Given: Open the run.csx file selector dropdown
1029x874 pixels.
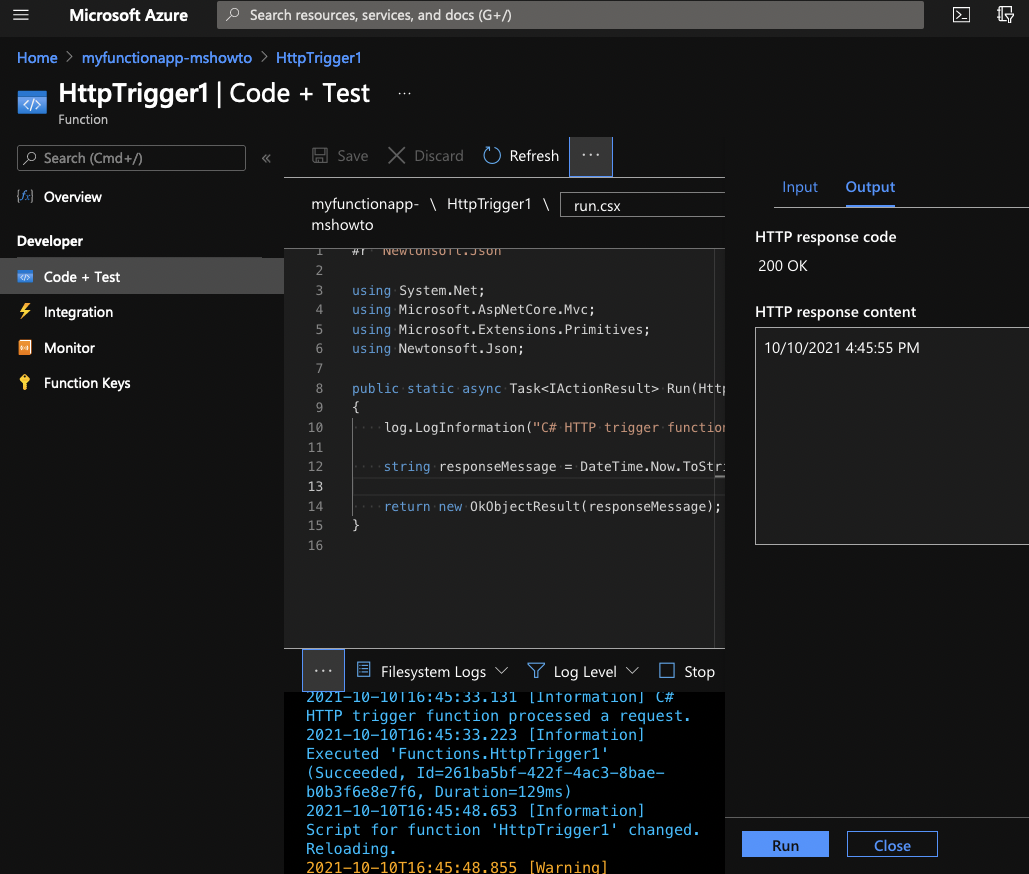Looking at the screenshot, I should click(x=642, y=205).
